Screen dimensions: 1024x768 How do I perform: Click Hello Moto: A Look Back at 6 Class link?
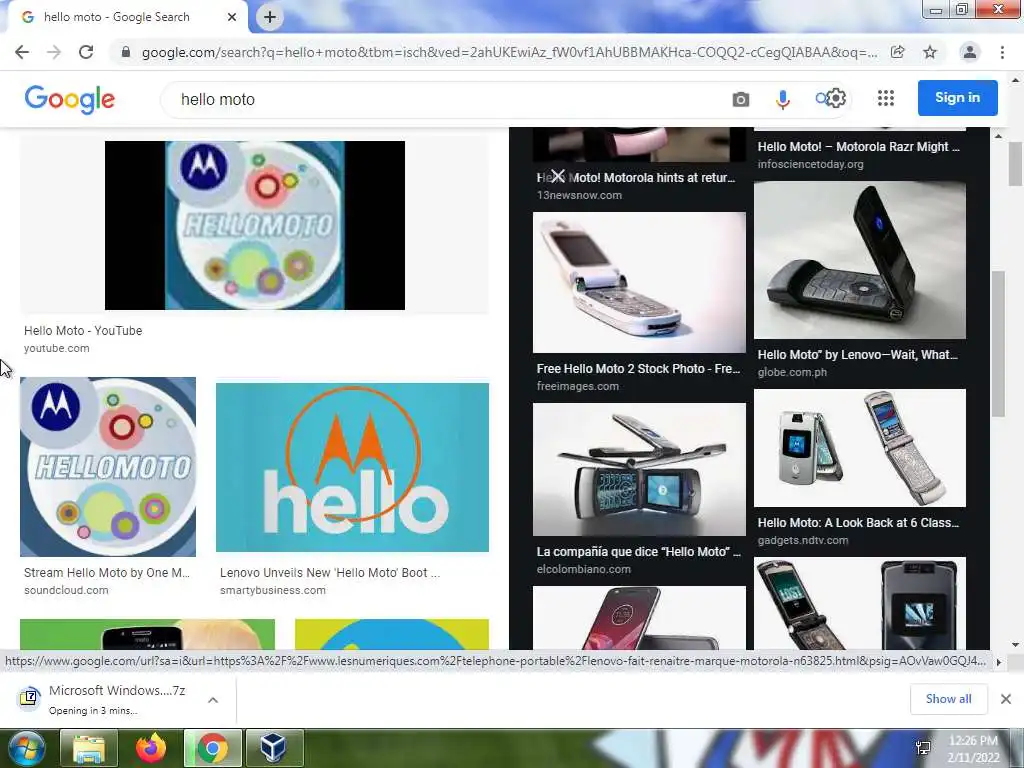pyautogui.click(x=858, y=522)
